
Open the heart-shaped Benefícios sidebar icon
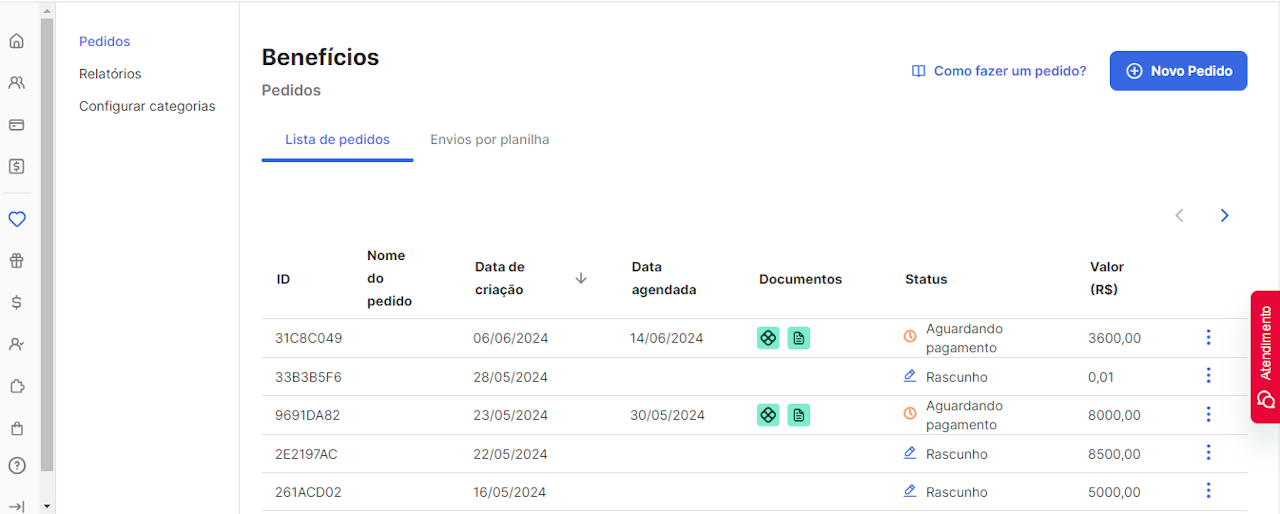click(x=16, y=219)
